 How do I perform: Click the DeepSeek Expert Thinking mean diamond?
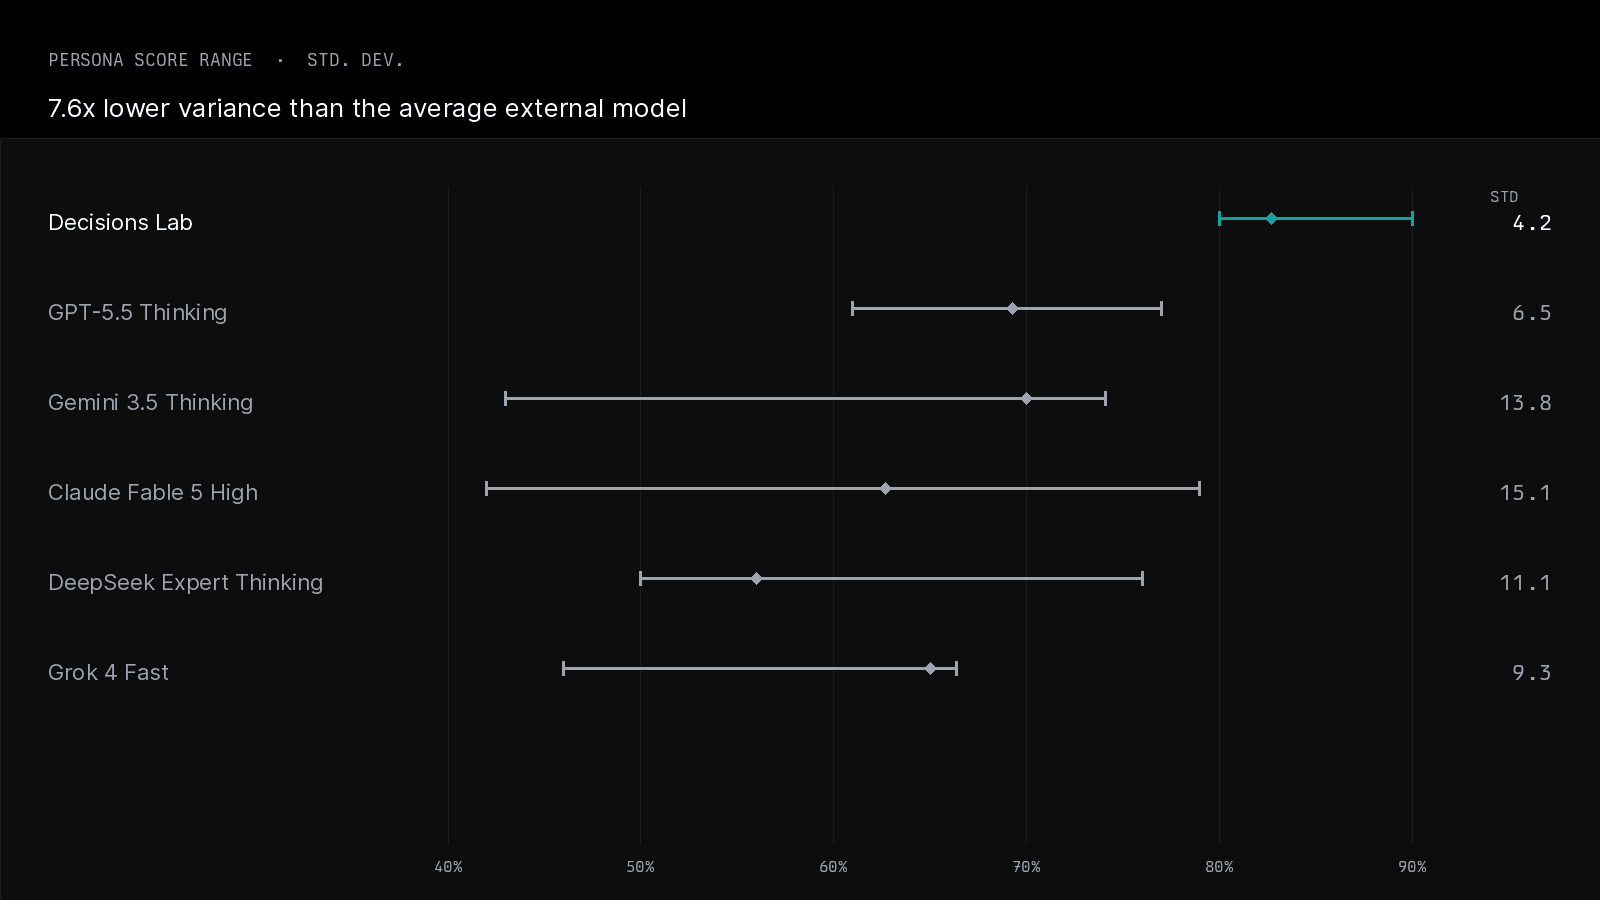756,578
